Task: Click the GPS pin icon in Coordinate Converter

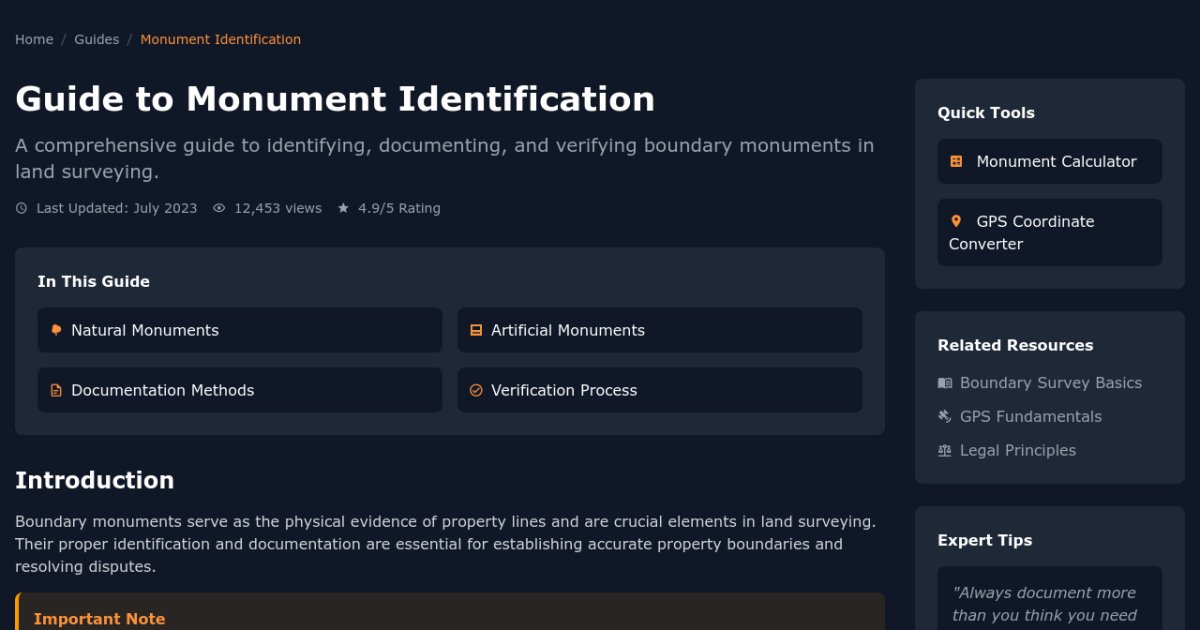Action: pyautogui.click(x=956, y=221)
